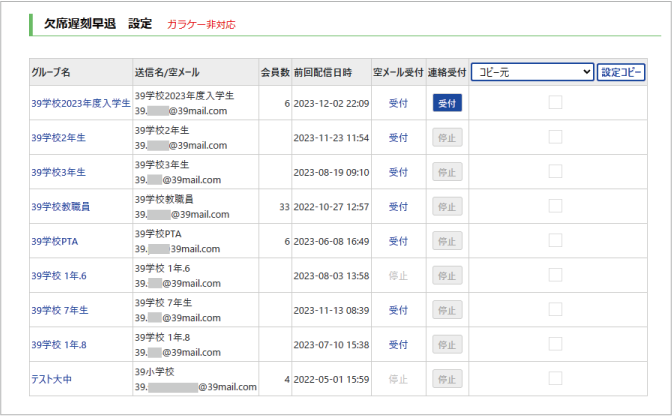Open the 39学校3年生 group link
672x416 pixels.
(x=58, y=172)
